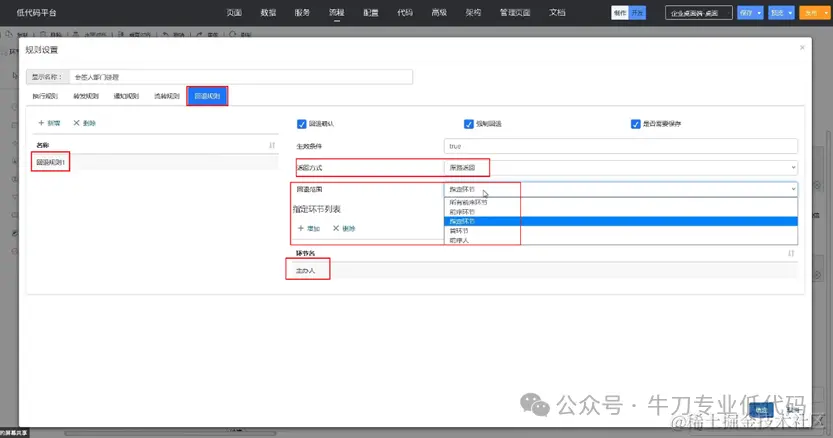Open the 服务 menu in top navigation
The image size is (833, 438).
click(x=302, y=13)
